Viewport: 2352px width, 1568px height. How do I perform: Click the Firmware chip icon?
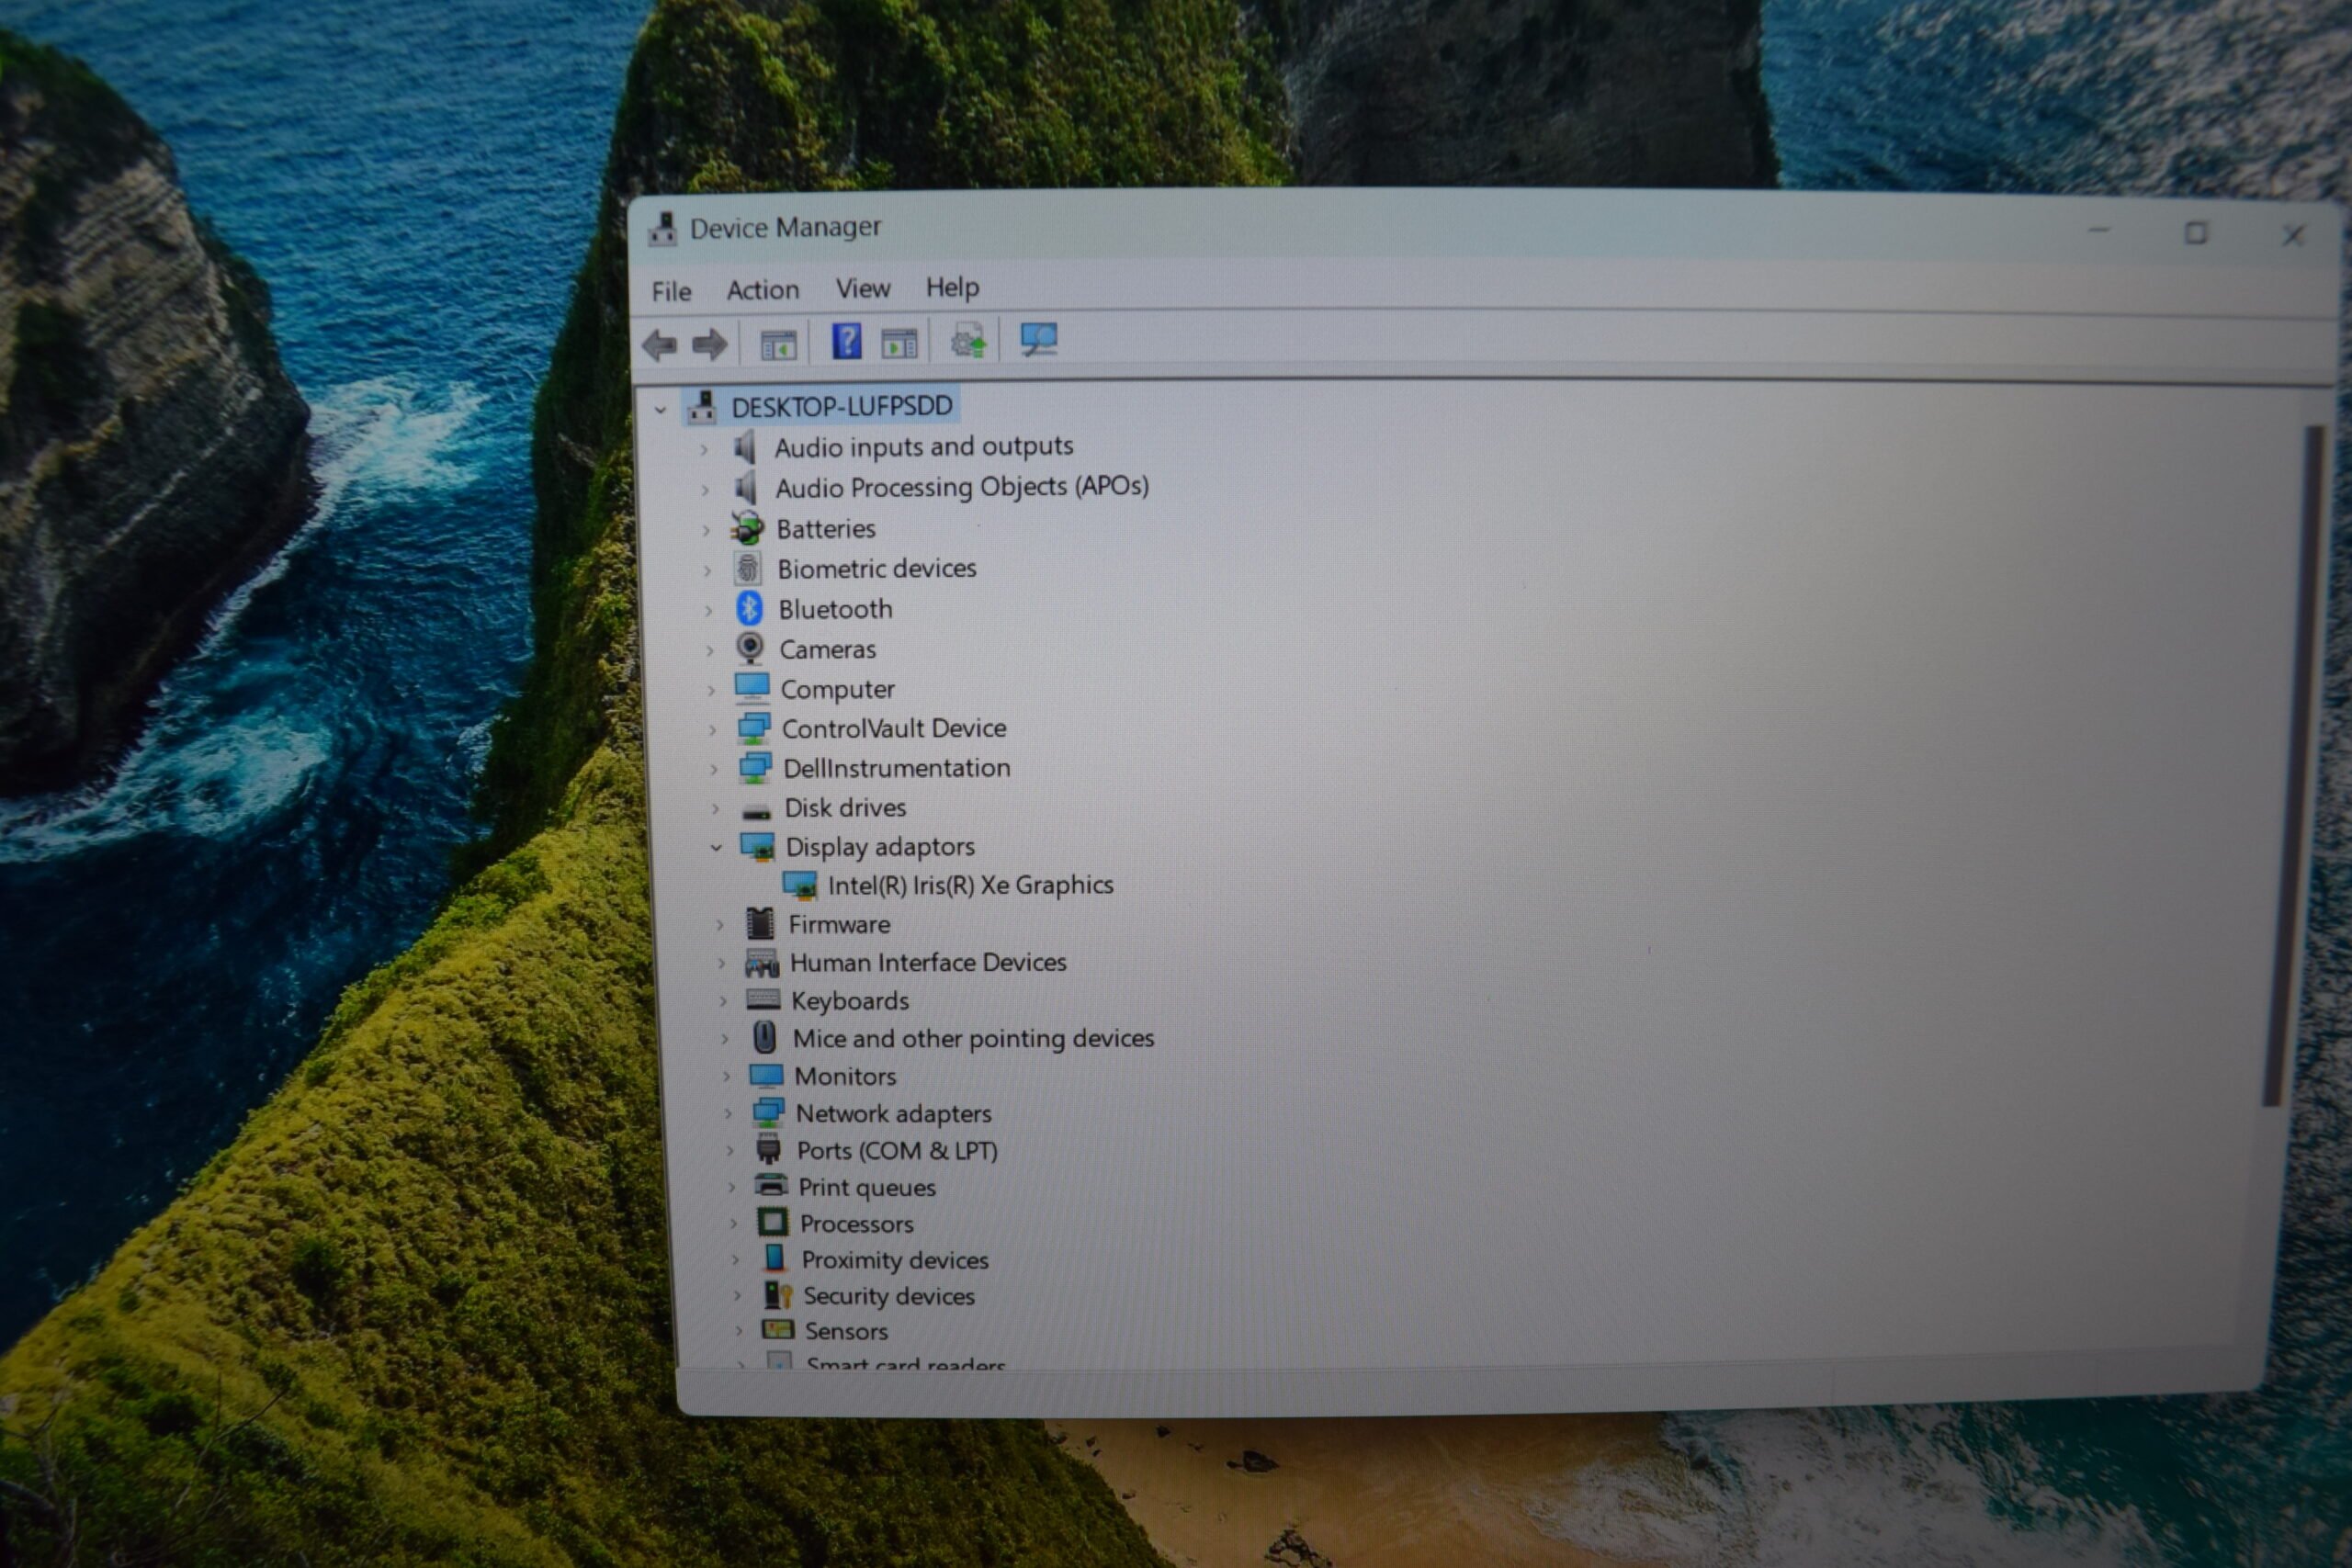point(760,923)
